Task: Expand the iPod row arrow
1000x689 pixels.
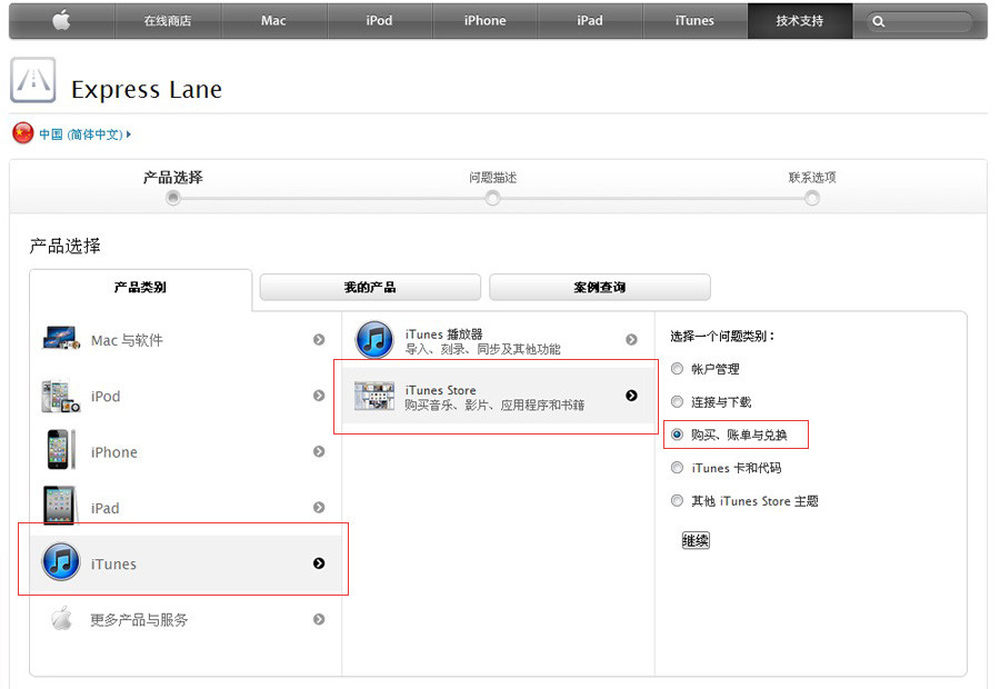Action: click(x=319, y=396)
